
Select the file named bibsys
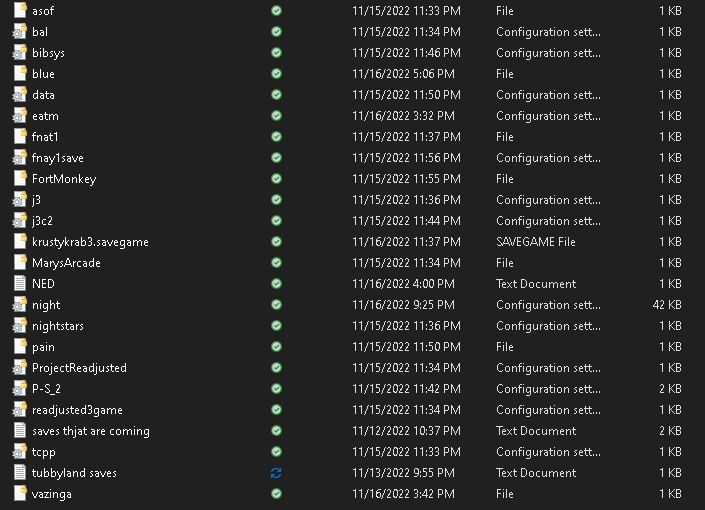pos(48,52)
